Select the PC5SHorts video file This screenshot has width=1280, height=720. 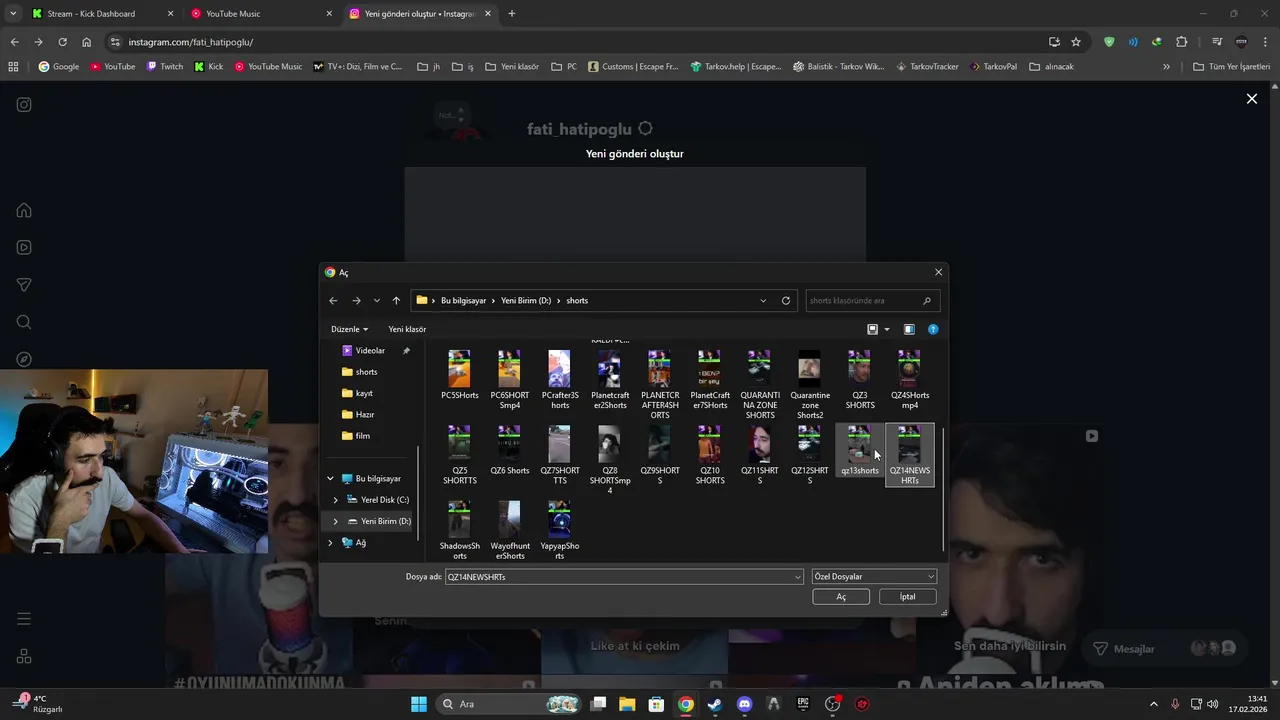[459, 375]
